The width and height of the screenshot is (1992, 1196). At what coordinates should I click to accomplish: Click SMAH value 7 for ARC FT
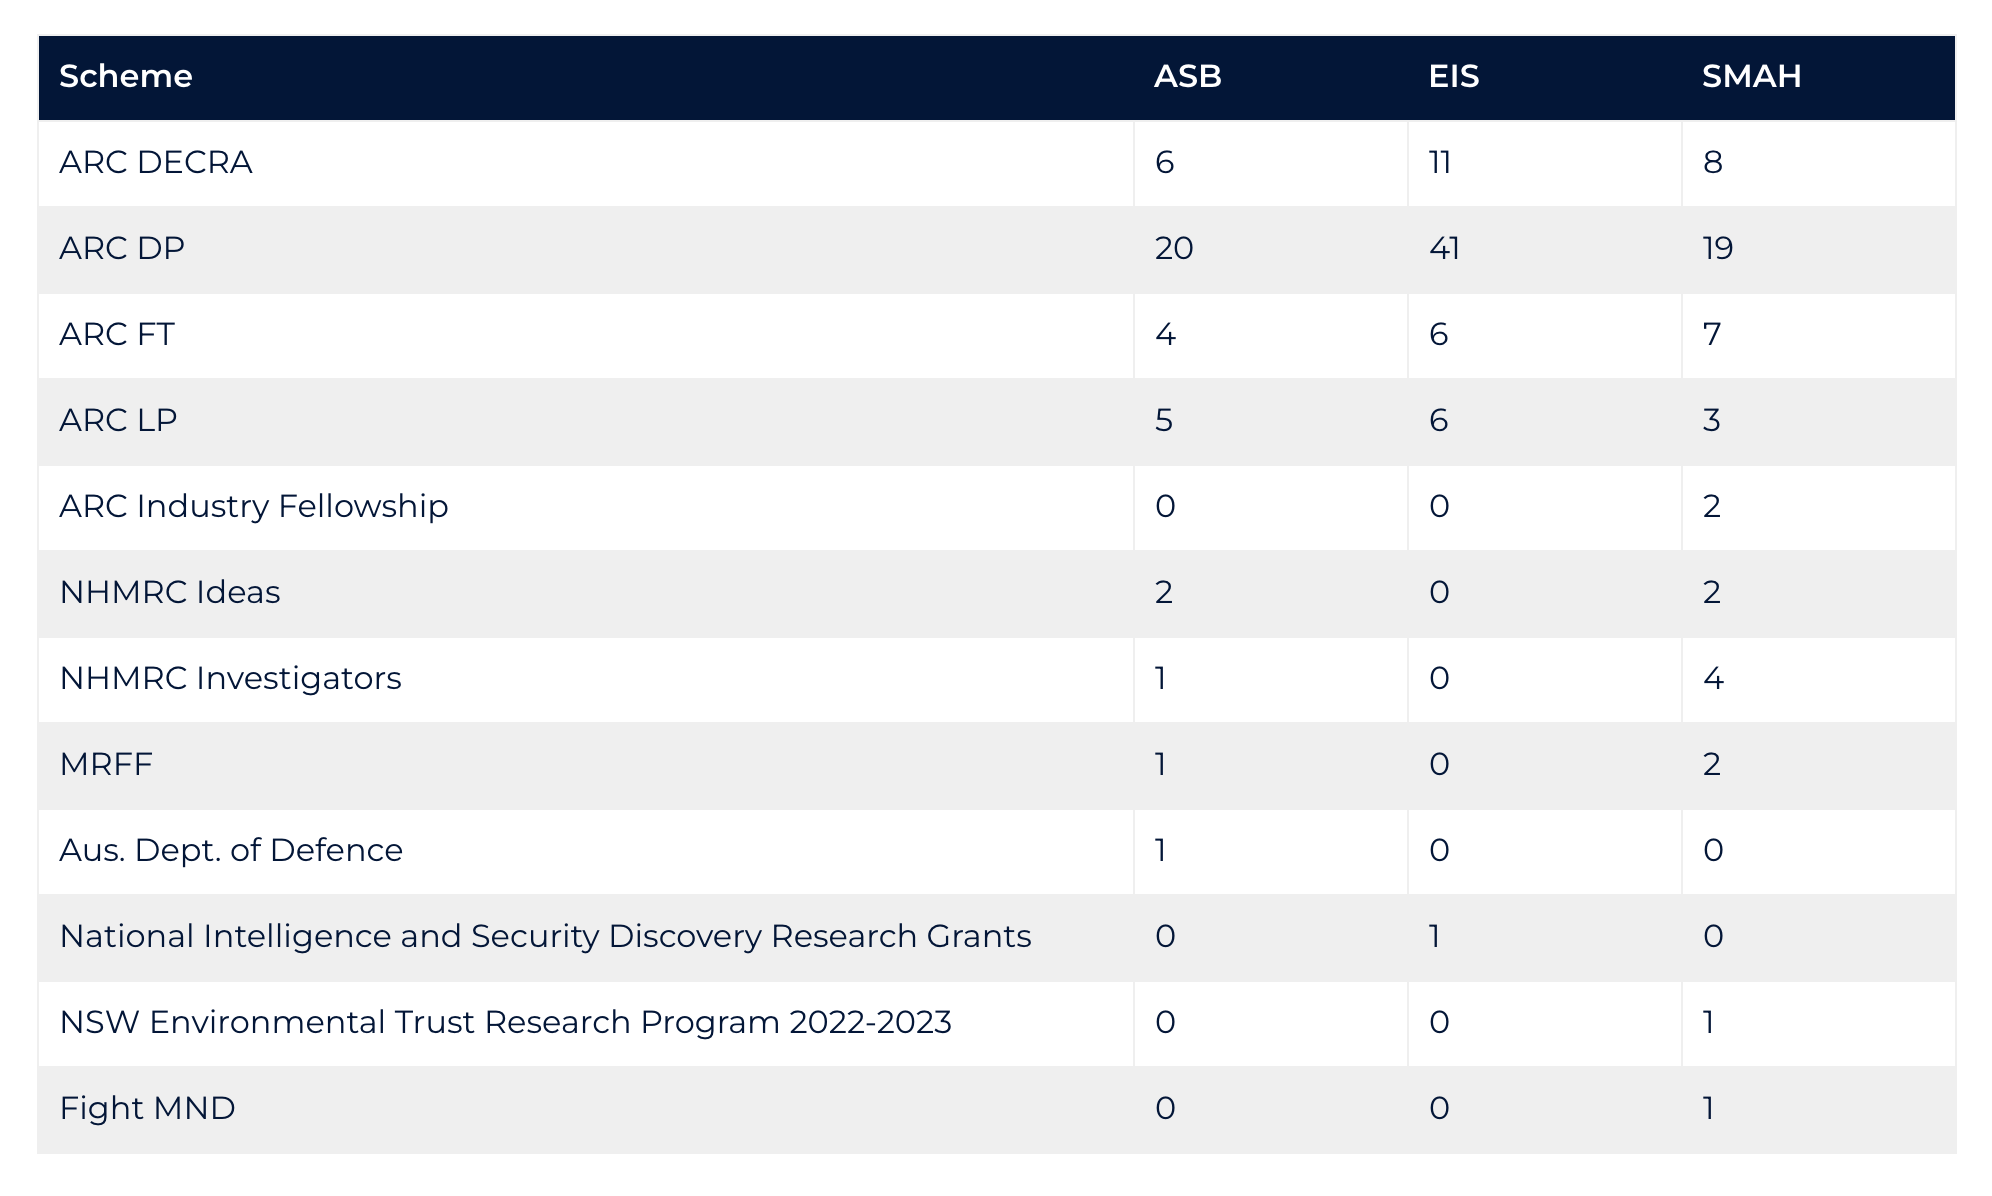tap(1712, 334)
